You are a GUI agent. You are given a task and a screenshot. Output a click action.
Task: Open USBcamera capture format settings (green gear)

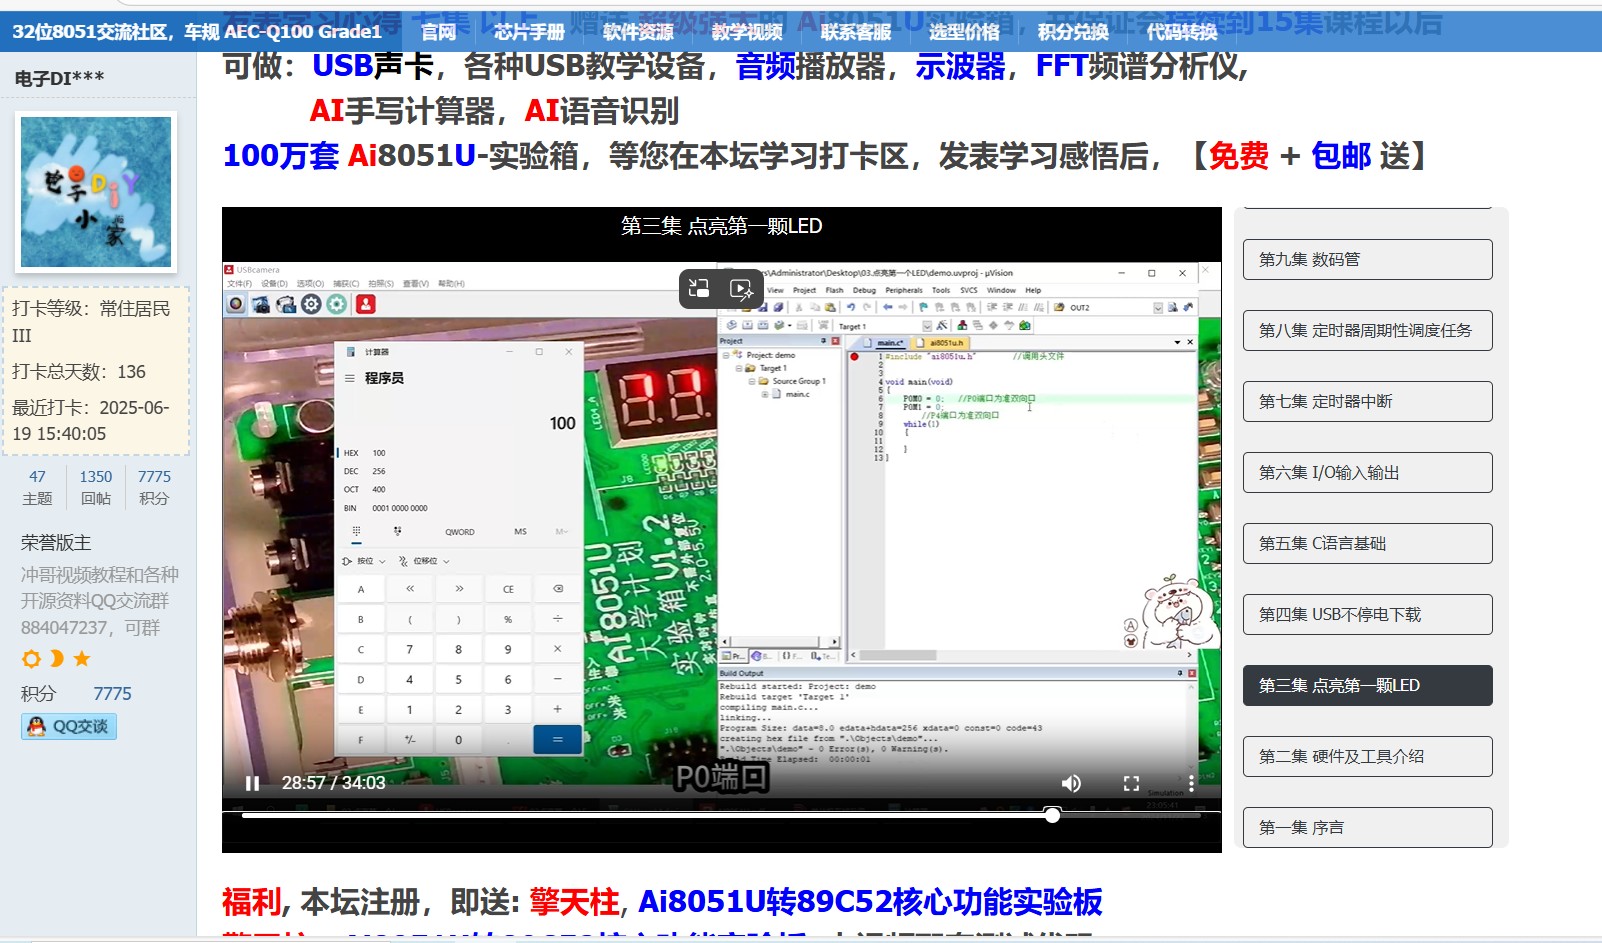(x=337, y=304)
